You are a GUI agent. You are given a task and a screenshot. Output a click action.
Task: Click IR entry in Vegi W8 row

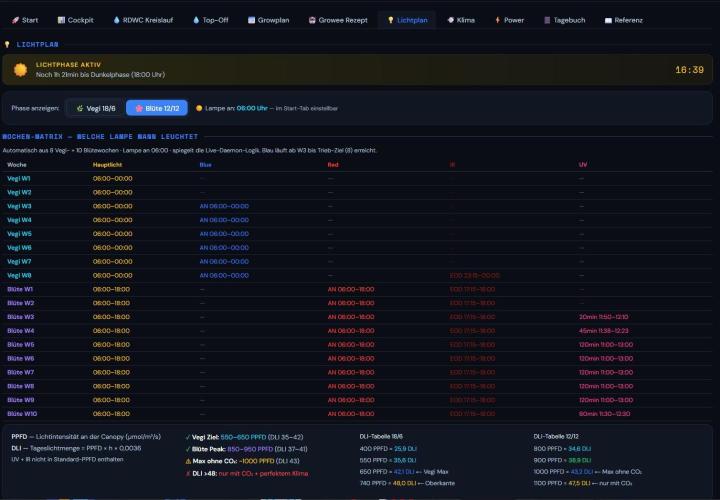tap(475, 275)
